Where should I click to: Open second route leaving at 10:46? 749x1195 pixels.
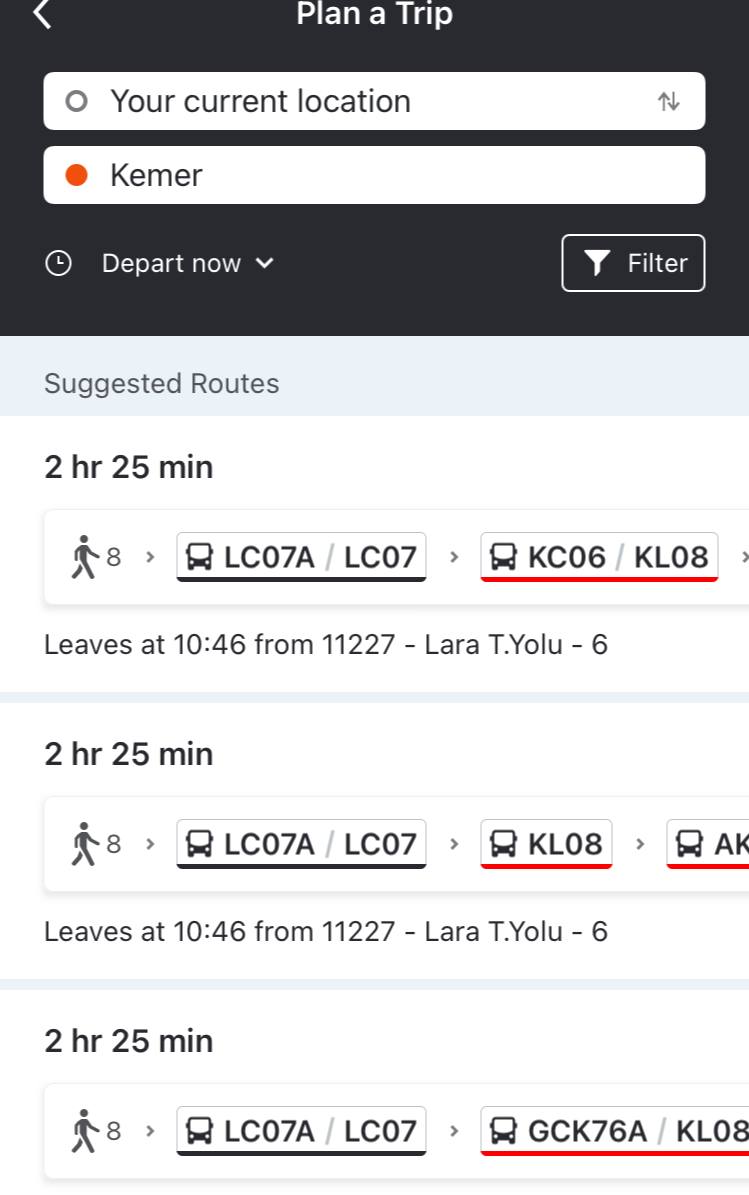coord(374,841)
